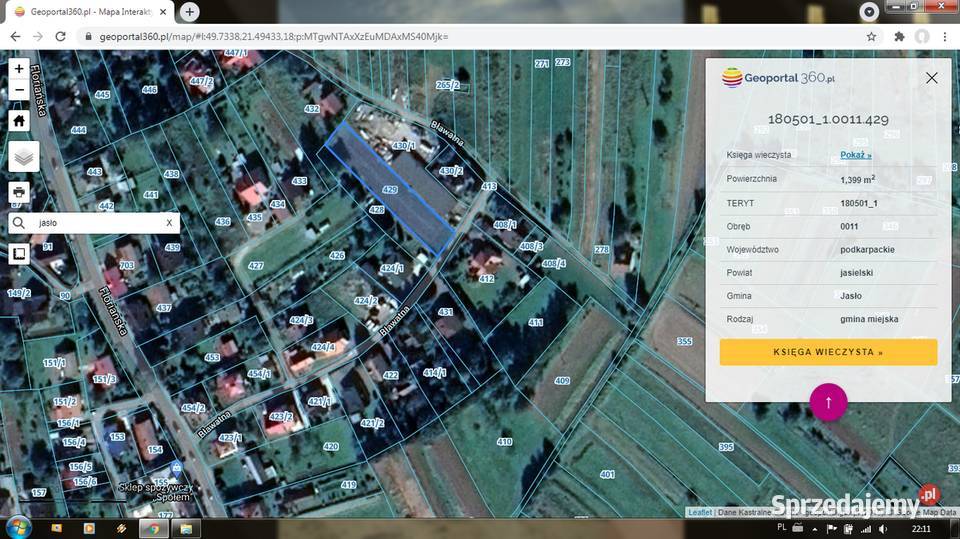This screenshot has width=960, height=539.
Task: Click the PL language indicator
Action: (x=781, y=527)
